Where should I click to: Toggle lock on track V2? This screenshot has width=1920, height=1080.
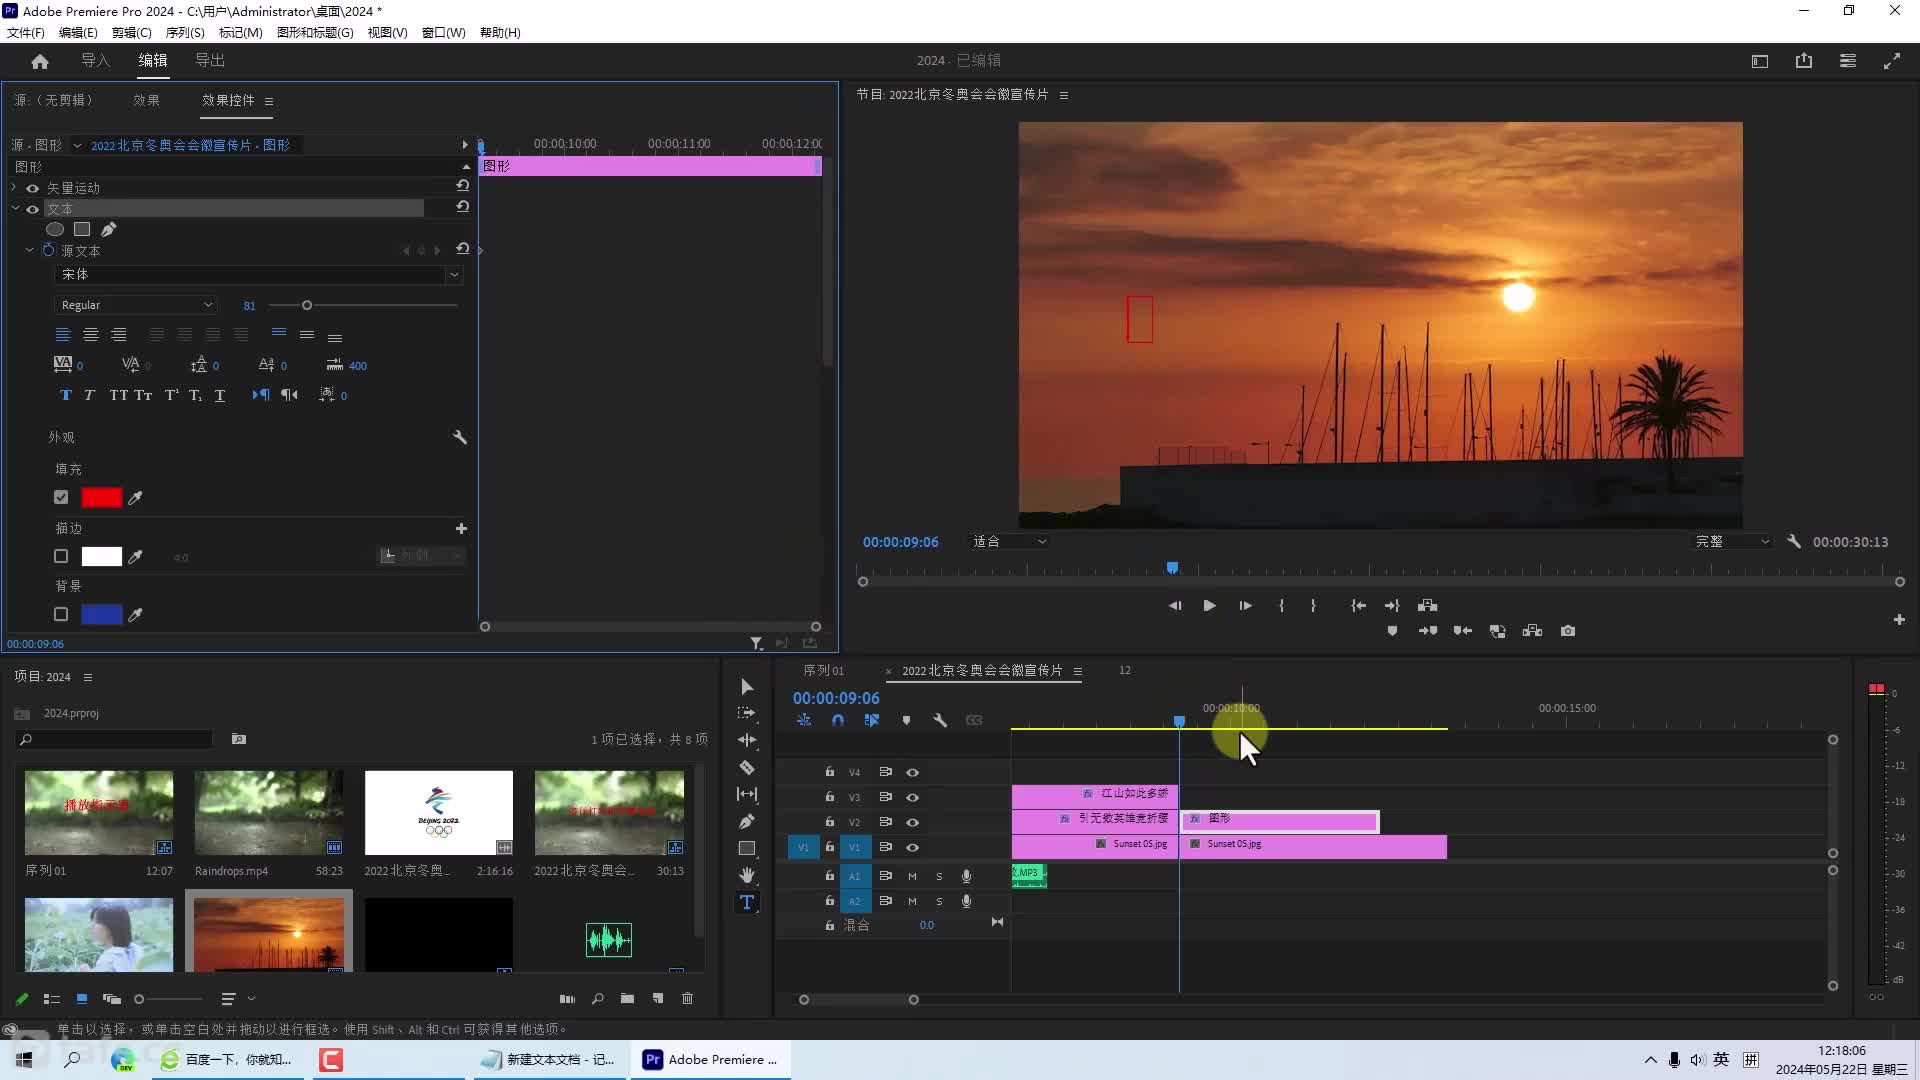(829, 822)
